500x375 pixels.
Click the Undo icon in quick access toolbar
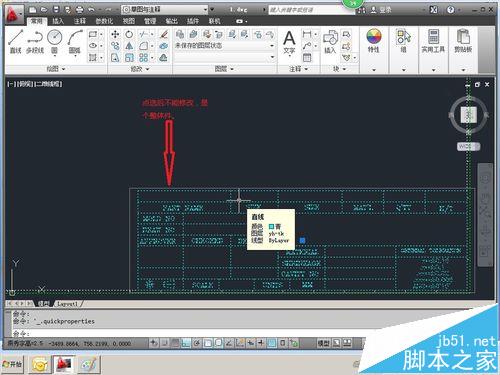tap(91, 10)
